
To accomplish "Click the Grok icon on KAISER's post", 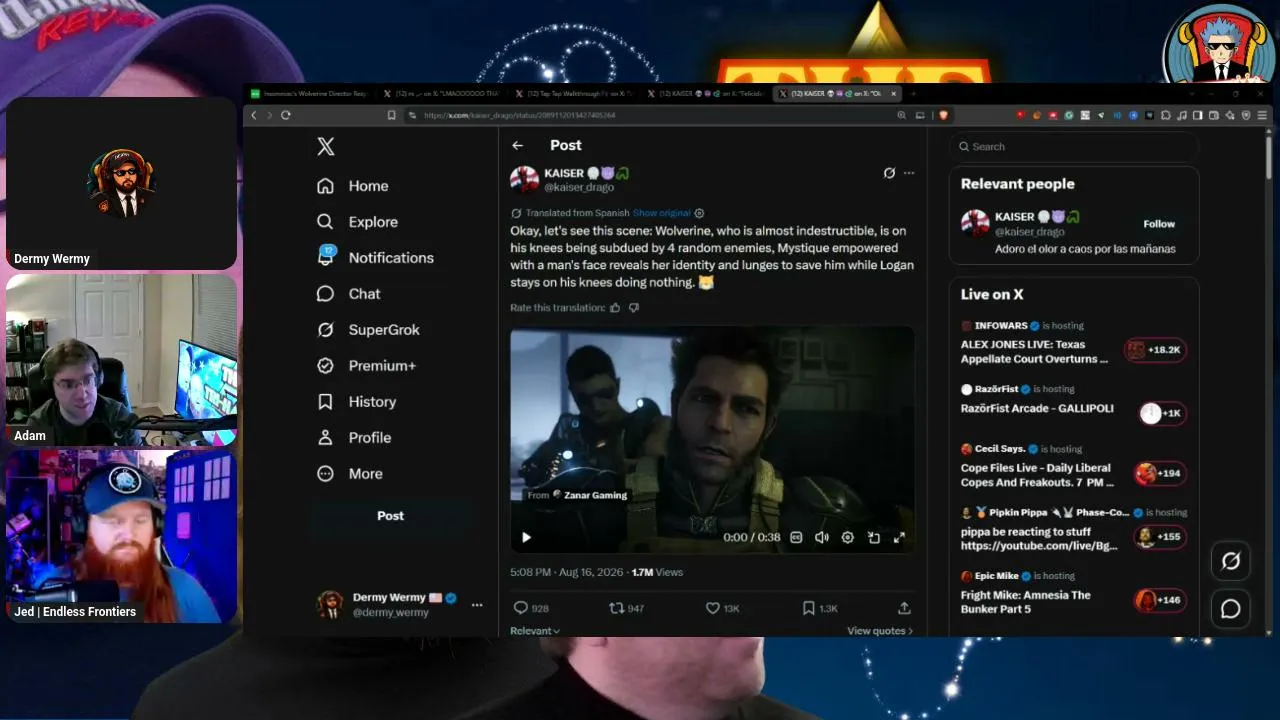I will point(889,173).
